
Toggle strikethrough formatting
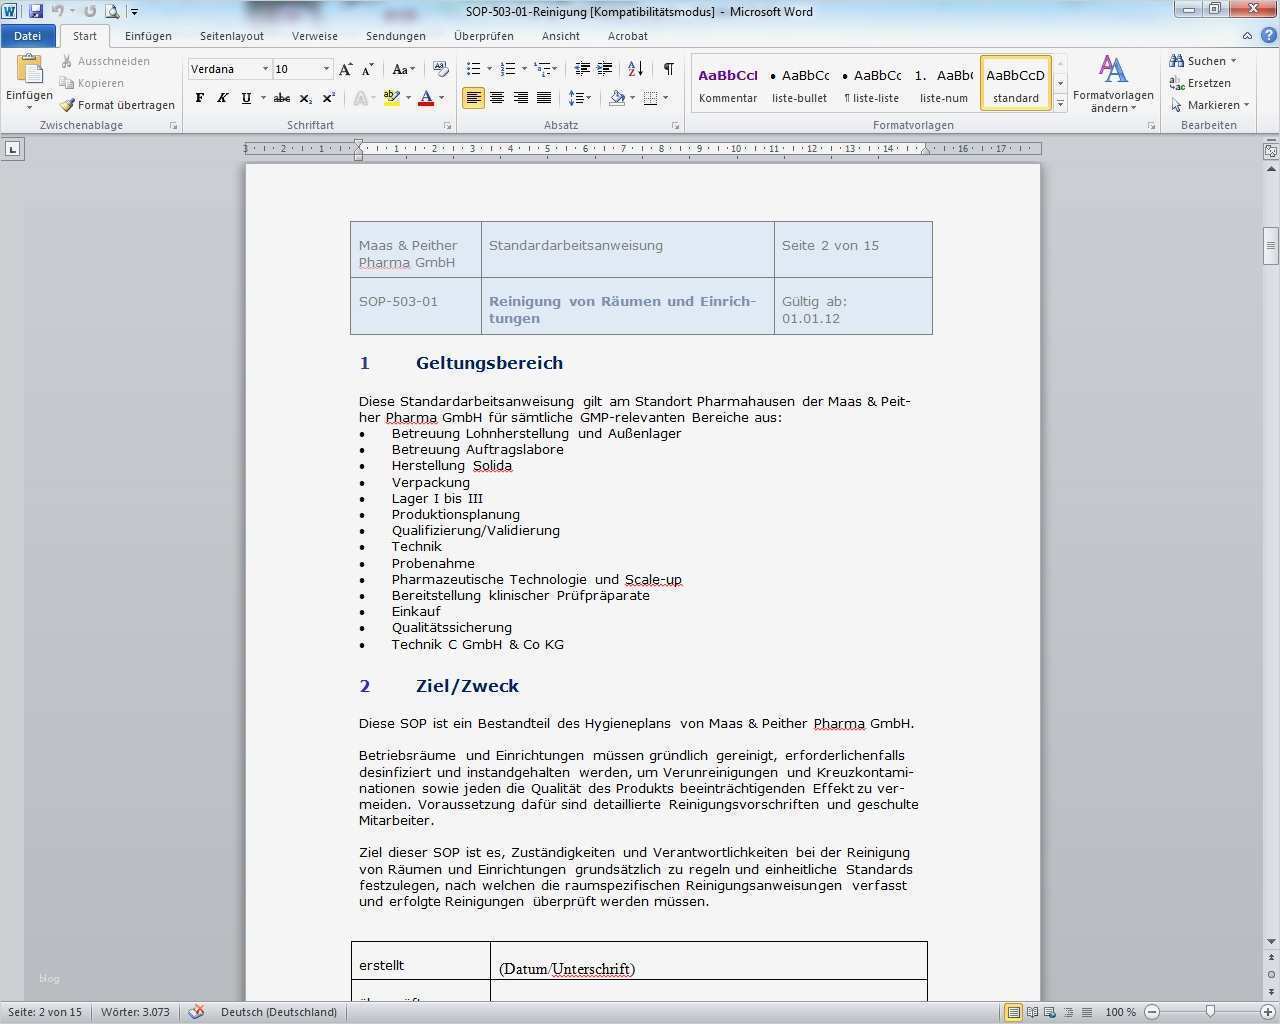[282, 98]
